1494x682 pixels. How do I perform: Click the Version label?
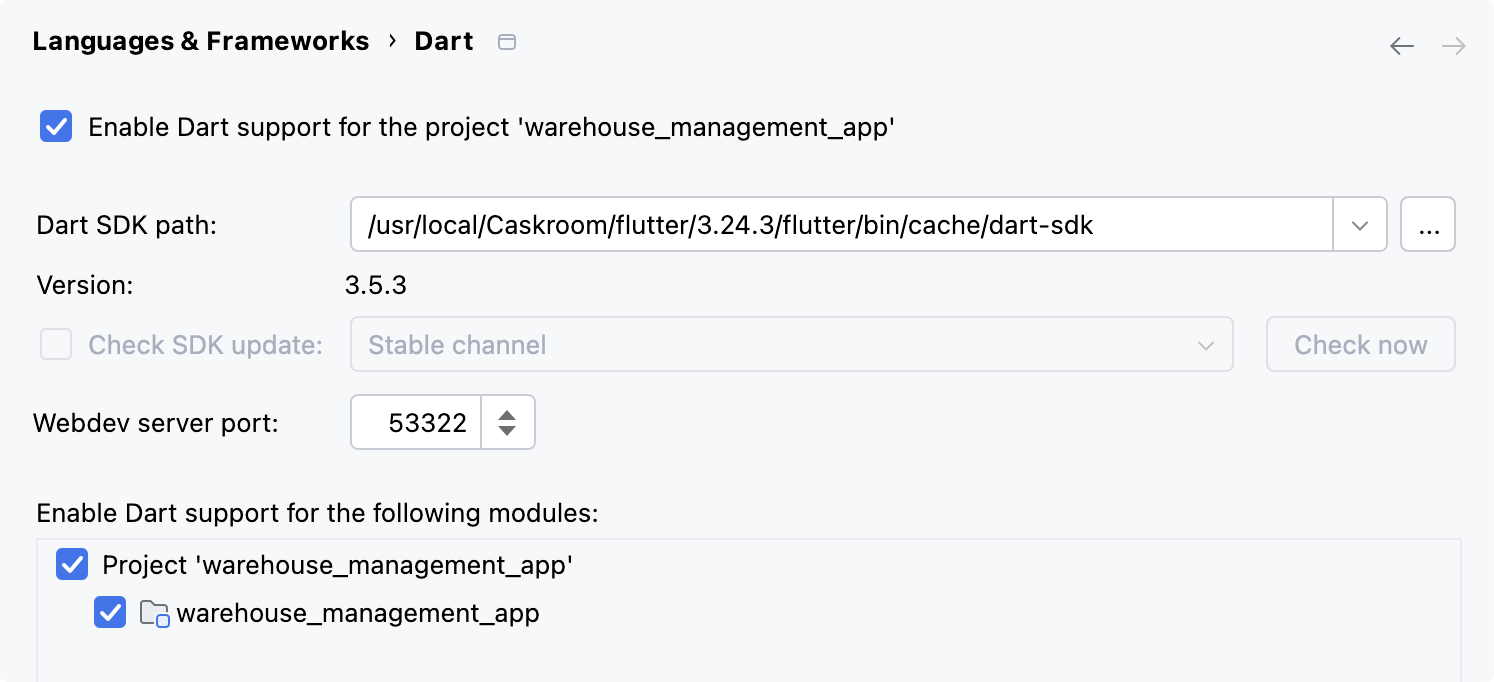(x=85, y=285)
